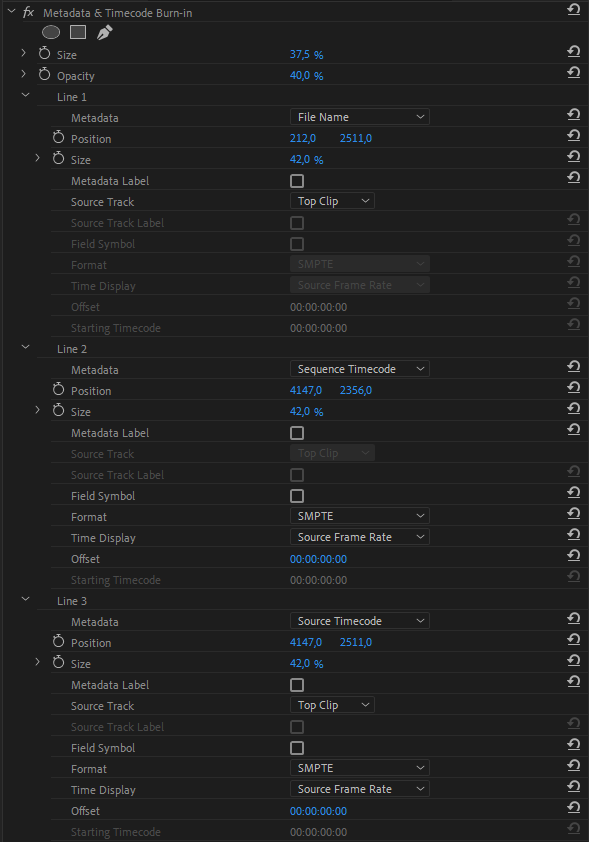
Task: Check the Line 3 Metadata Label box
Action: pyautogui.click(x=297, y=685)
